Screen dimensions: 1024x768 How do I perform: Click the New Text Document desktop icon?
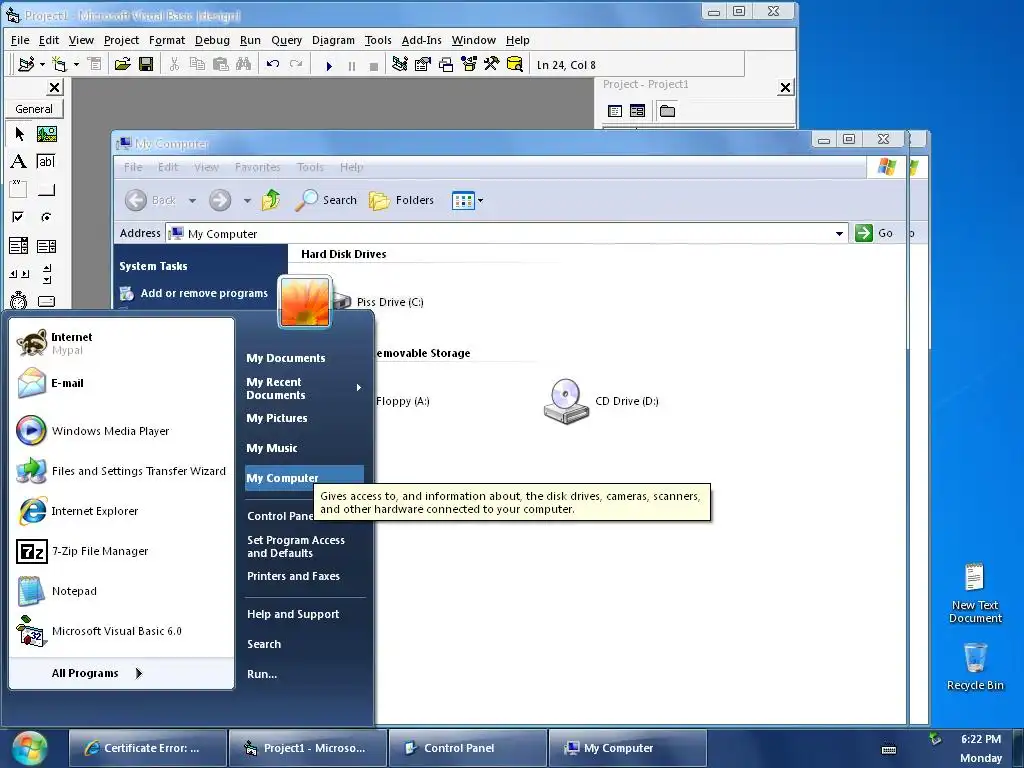pyautogui.click(x=975, y=593)
